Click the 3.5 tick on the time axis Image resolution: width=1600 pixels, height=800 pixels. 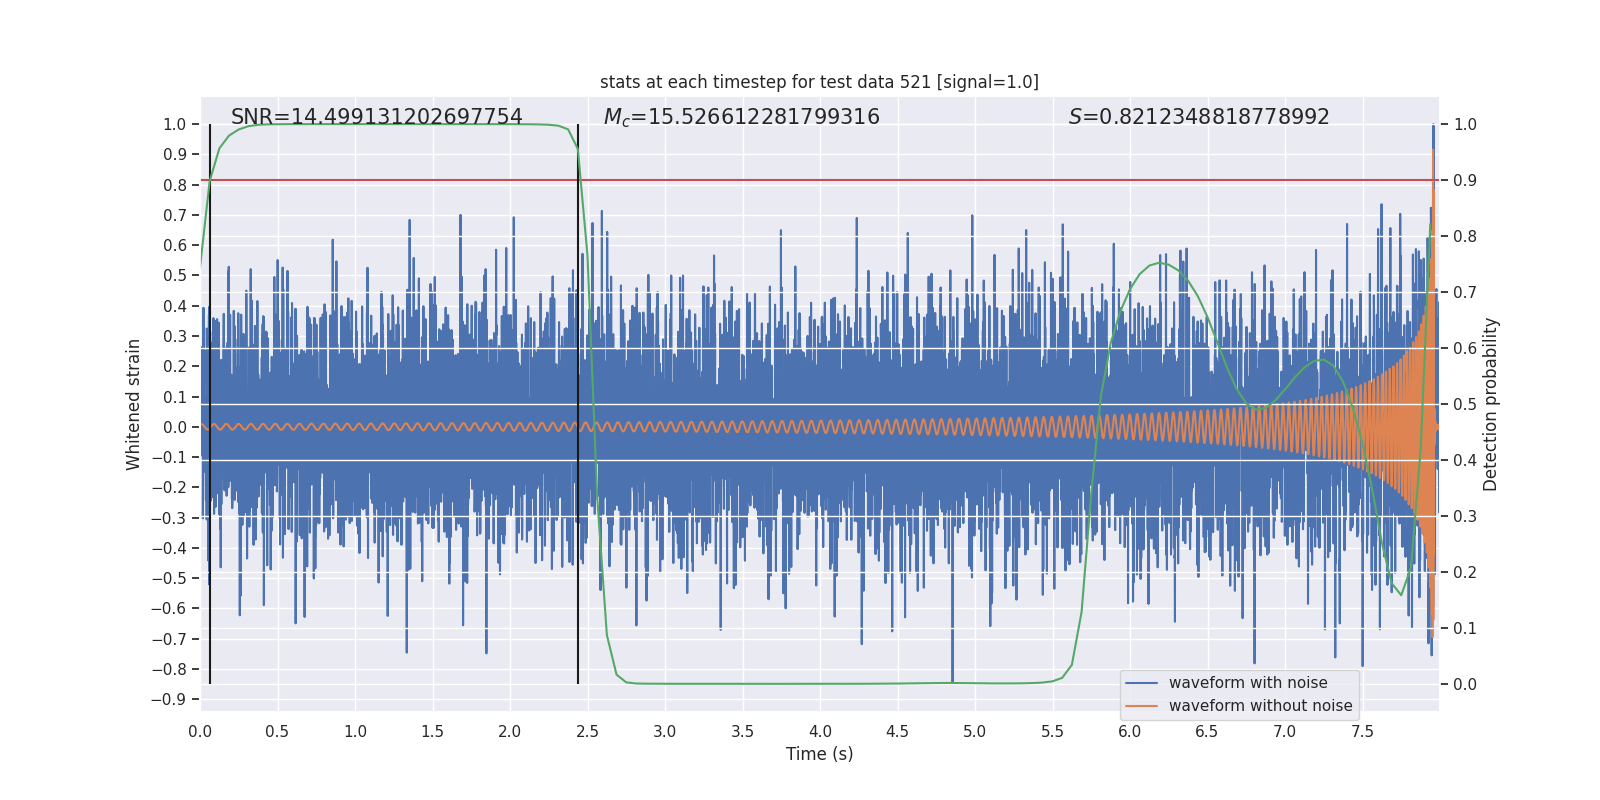pyautogui.click(x=742, y=731)
